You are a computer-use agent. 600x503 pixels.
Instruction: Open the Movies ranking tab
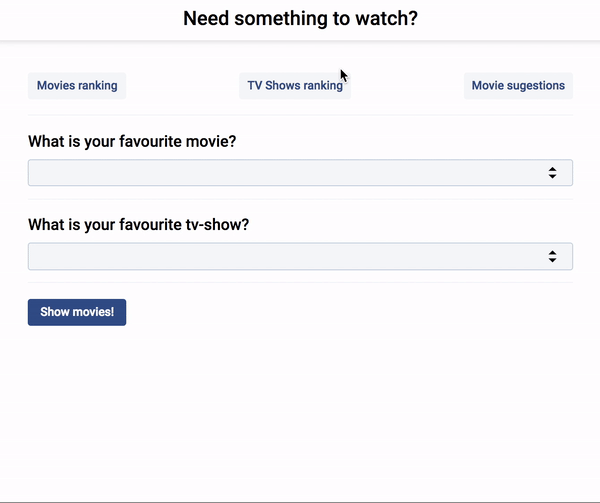coord(77,86)
